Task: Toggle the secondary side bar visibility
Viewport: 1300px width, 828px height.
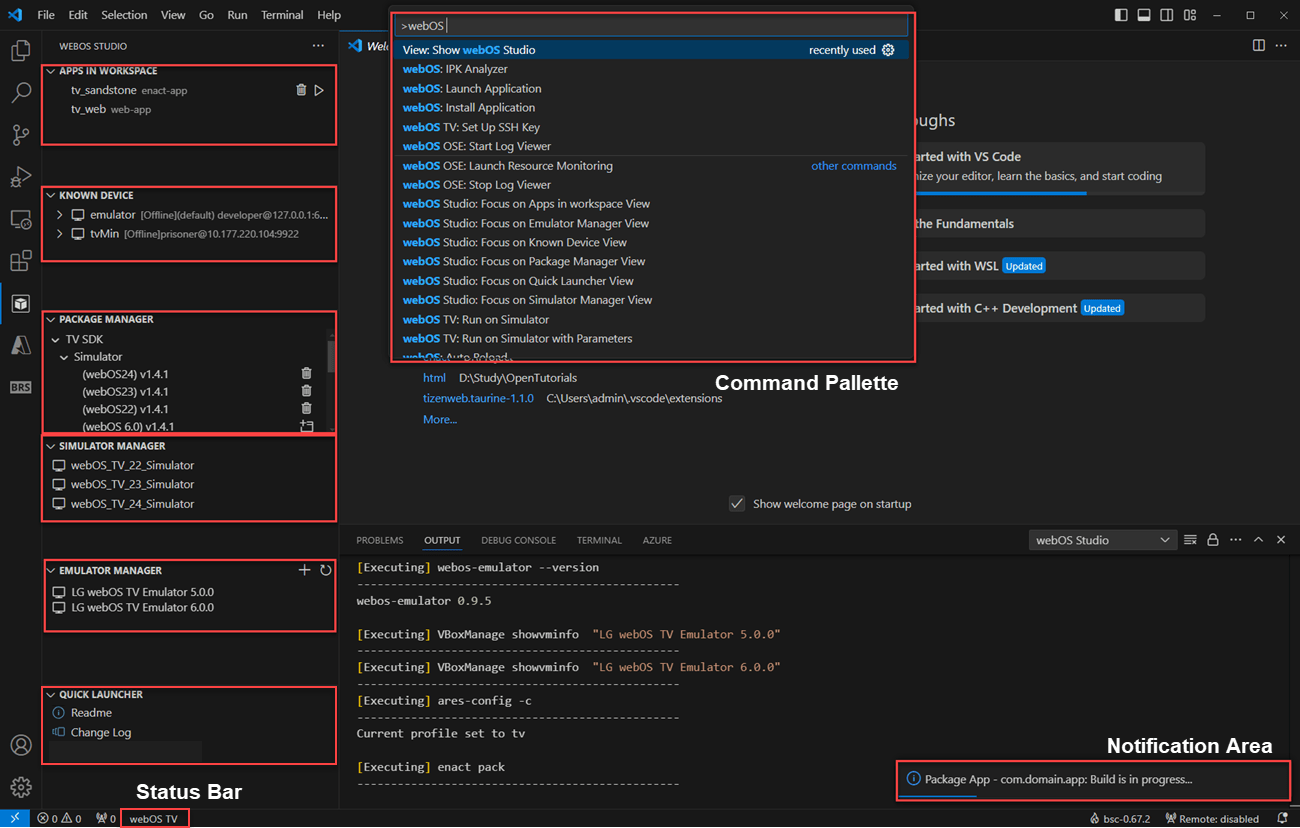Action: pos(1167,15)
